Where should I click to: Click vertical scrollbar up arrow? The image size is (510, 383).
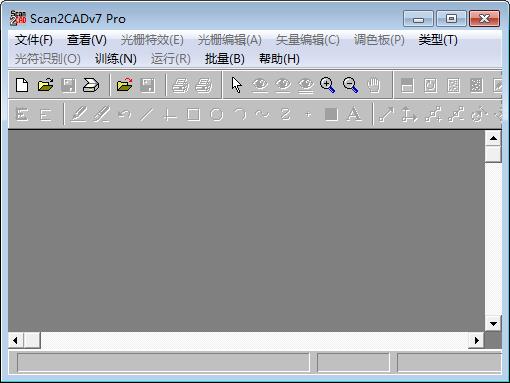coord(493,138)
